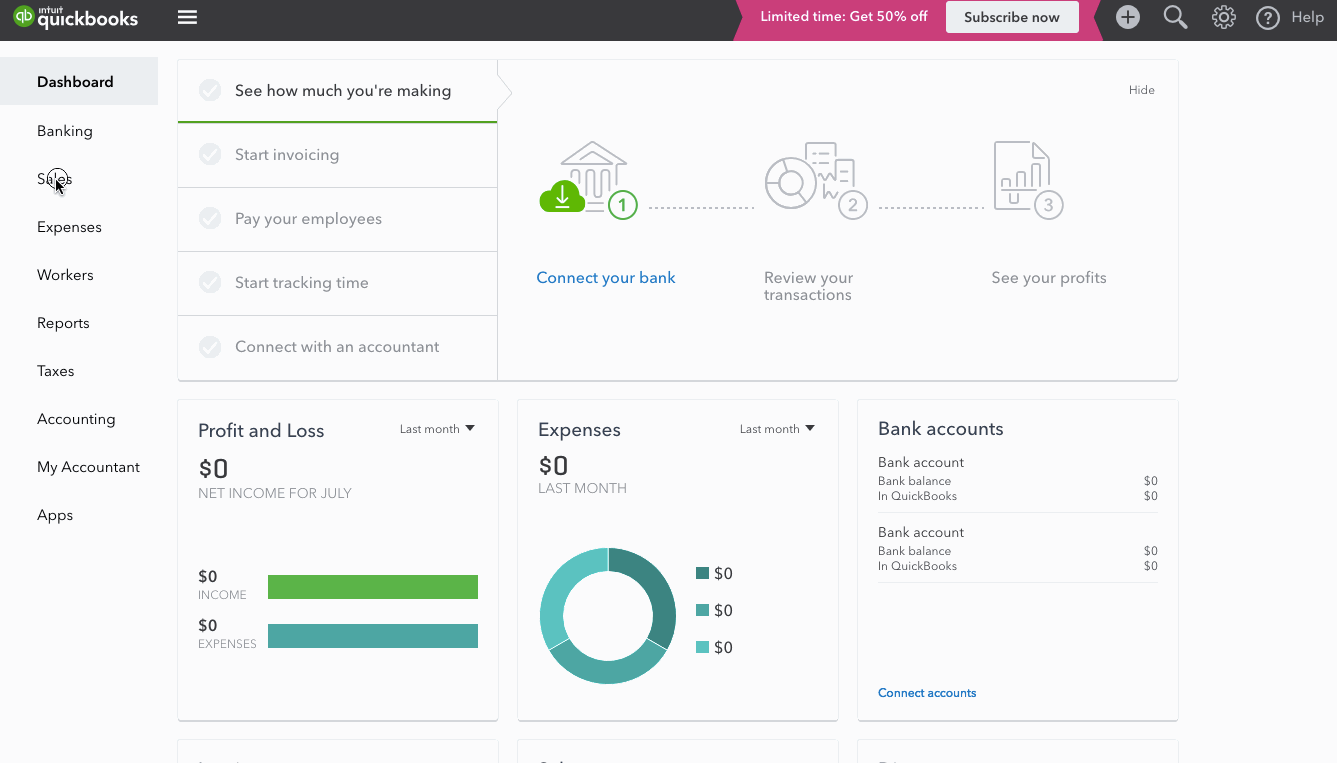Select Connect with an accountant step
Viewport: 1337px width, 763px height.
pos(337,347)
